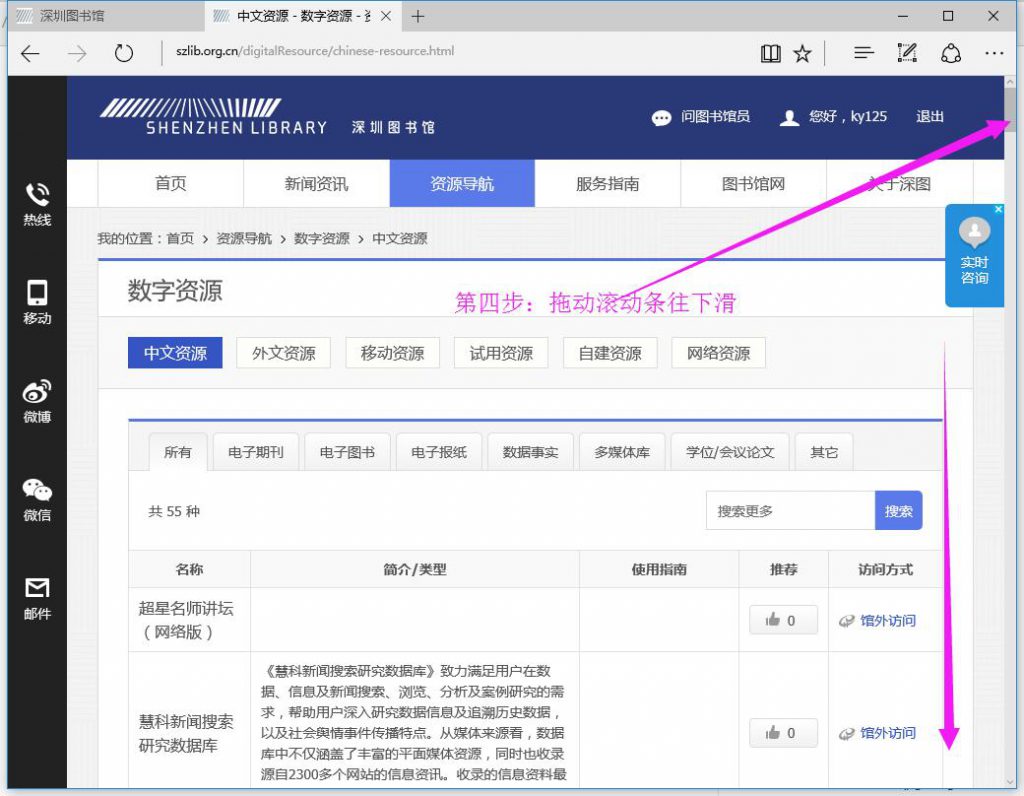Open the 服务指南 navigation menu
This screenshot has height=796, width=1024.
[x=607, y=184]
